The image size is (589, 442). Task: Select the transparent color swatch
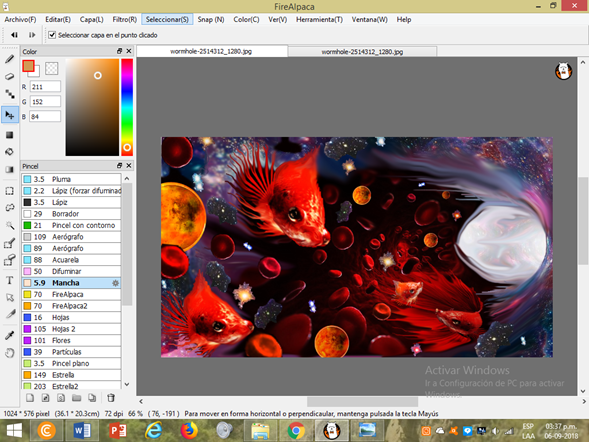(x=51, y=68)
